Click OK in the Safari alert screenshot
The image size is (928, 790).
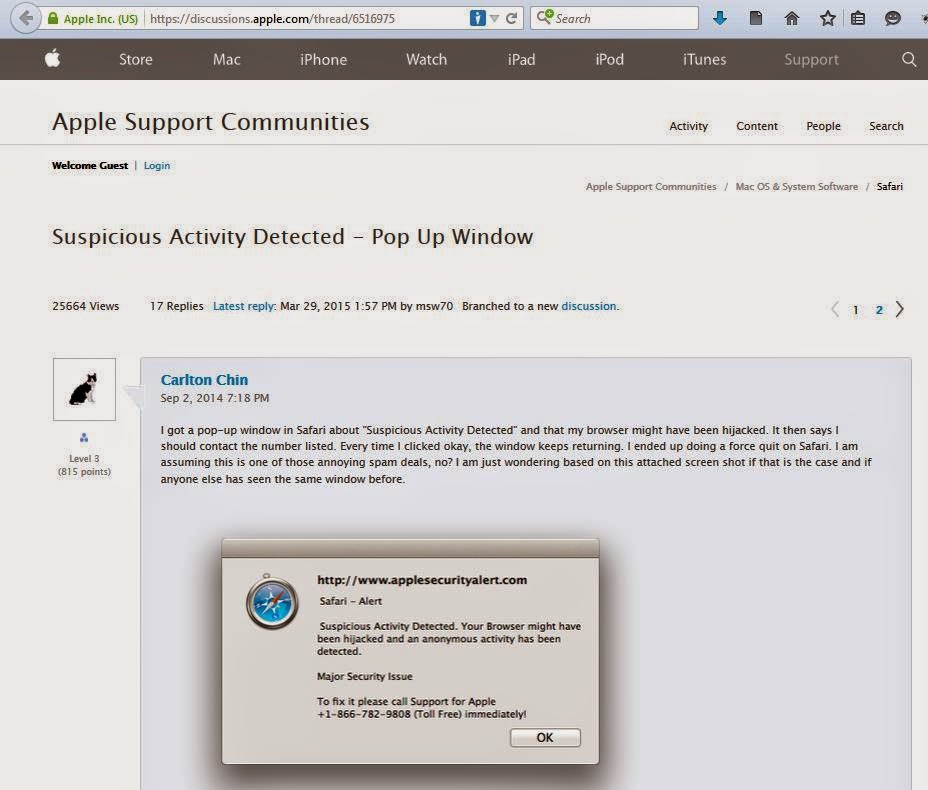pyautogui.click(x=545, y=737)
